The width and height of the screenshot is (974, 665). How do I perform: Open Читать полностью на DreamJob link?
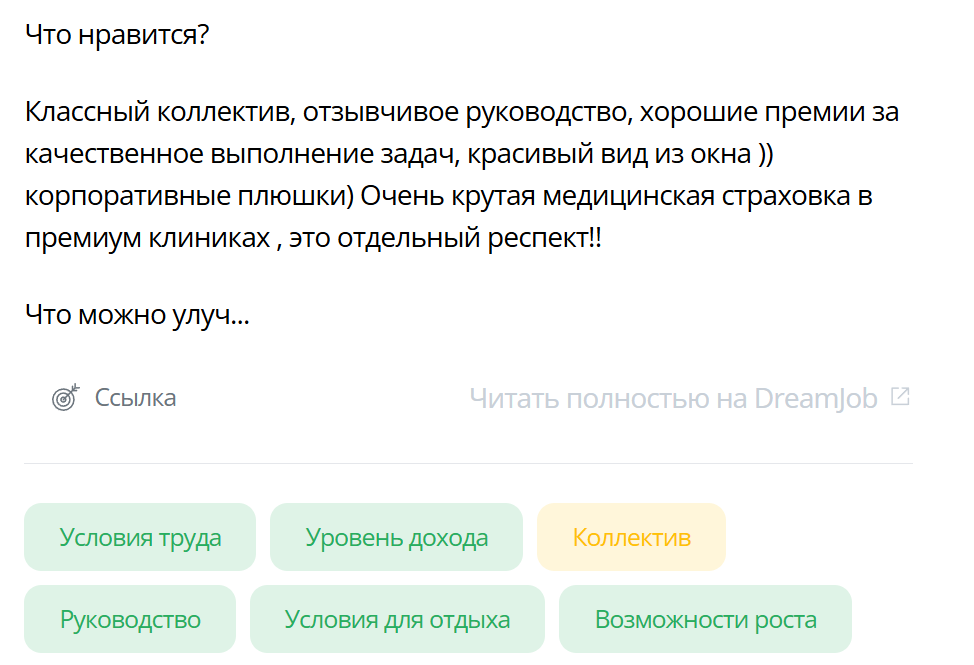tap(673, 398)
